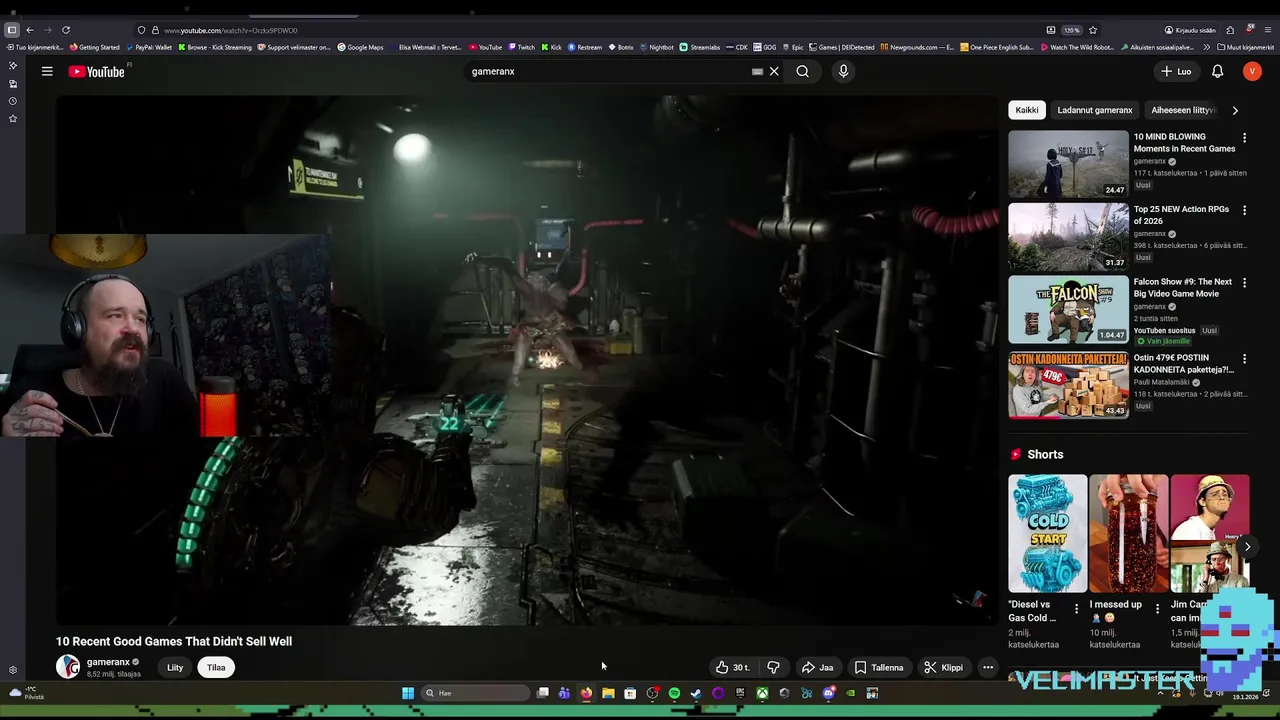Open Firefox sidebar toggle icon
This screenshot has width=1280, height=720.
point(12,30)
